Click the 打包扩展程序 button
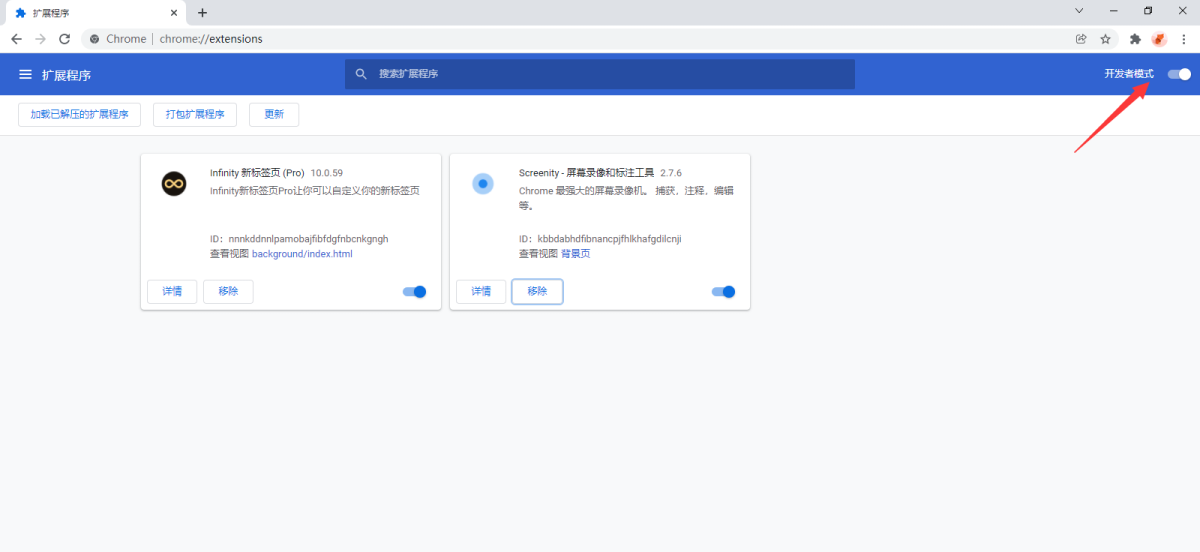Screen dimensions: 1200x552 point(195,114)
